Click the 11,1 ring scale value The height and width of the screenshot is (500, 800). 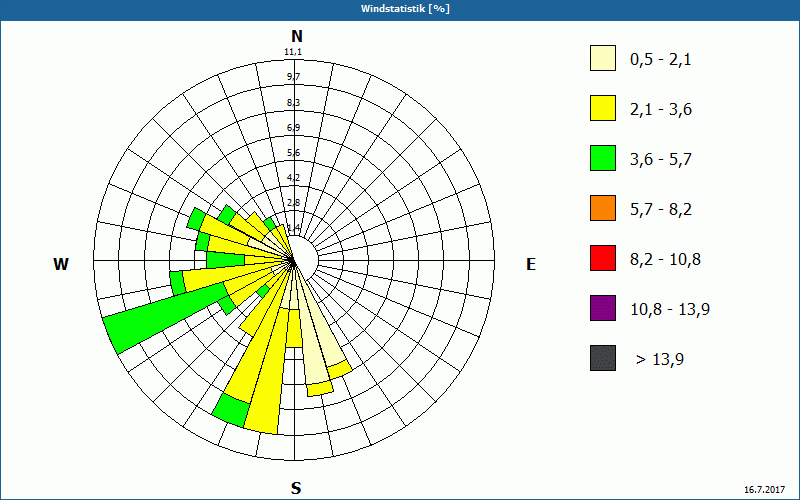(293, 52)
